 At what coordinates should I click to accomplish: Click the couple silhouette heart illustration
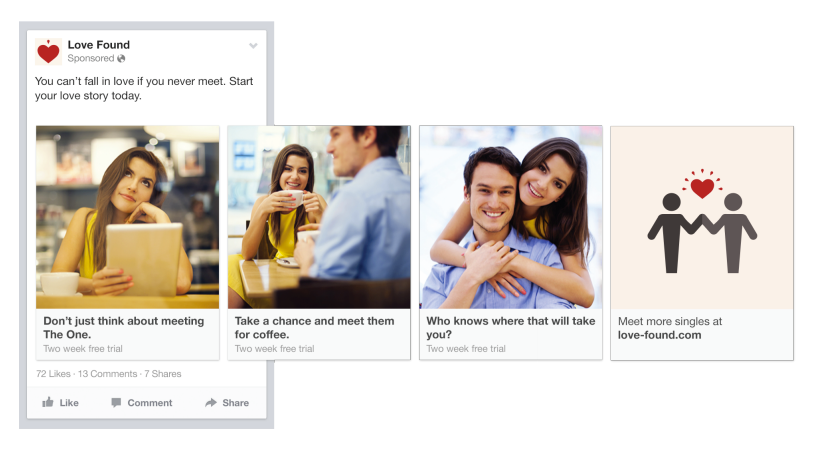[702, 218]
